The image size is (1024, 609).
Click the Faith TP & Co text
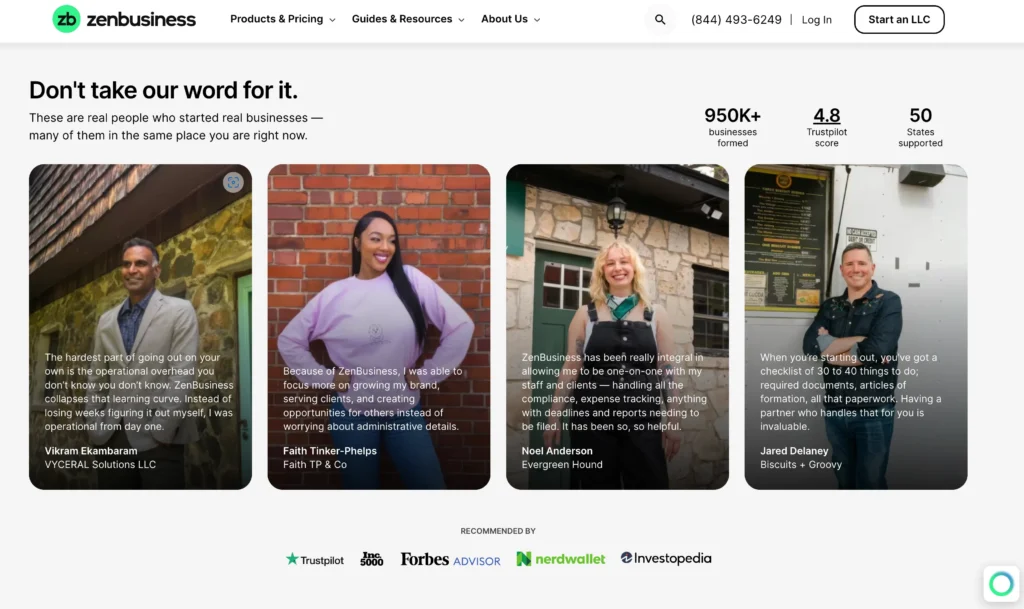(x=315, y=465)
